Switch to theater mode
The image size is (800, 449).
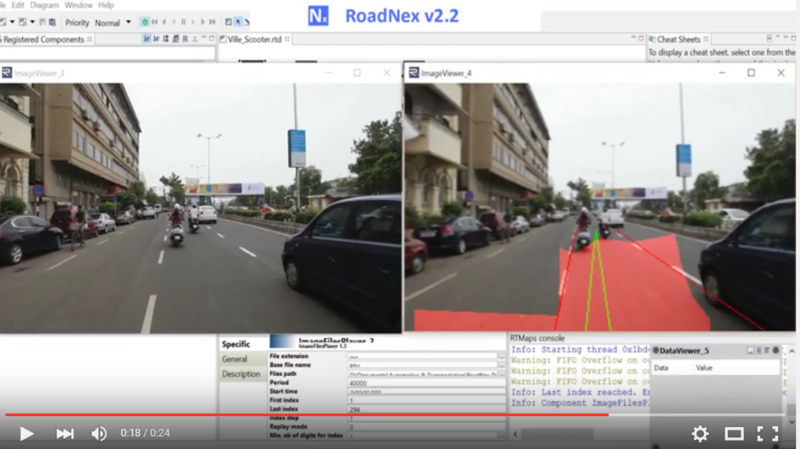tap(734, 434)
